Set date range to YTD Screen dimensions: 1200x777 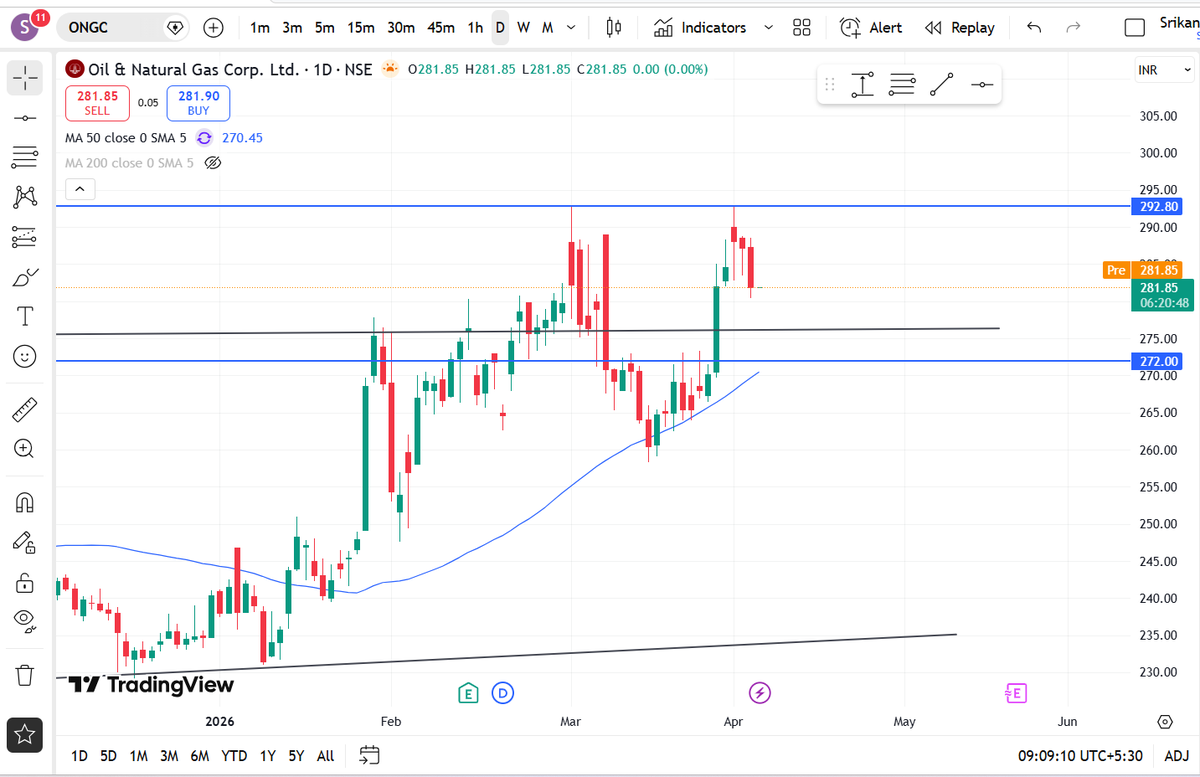point(234,756)
